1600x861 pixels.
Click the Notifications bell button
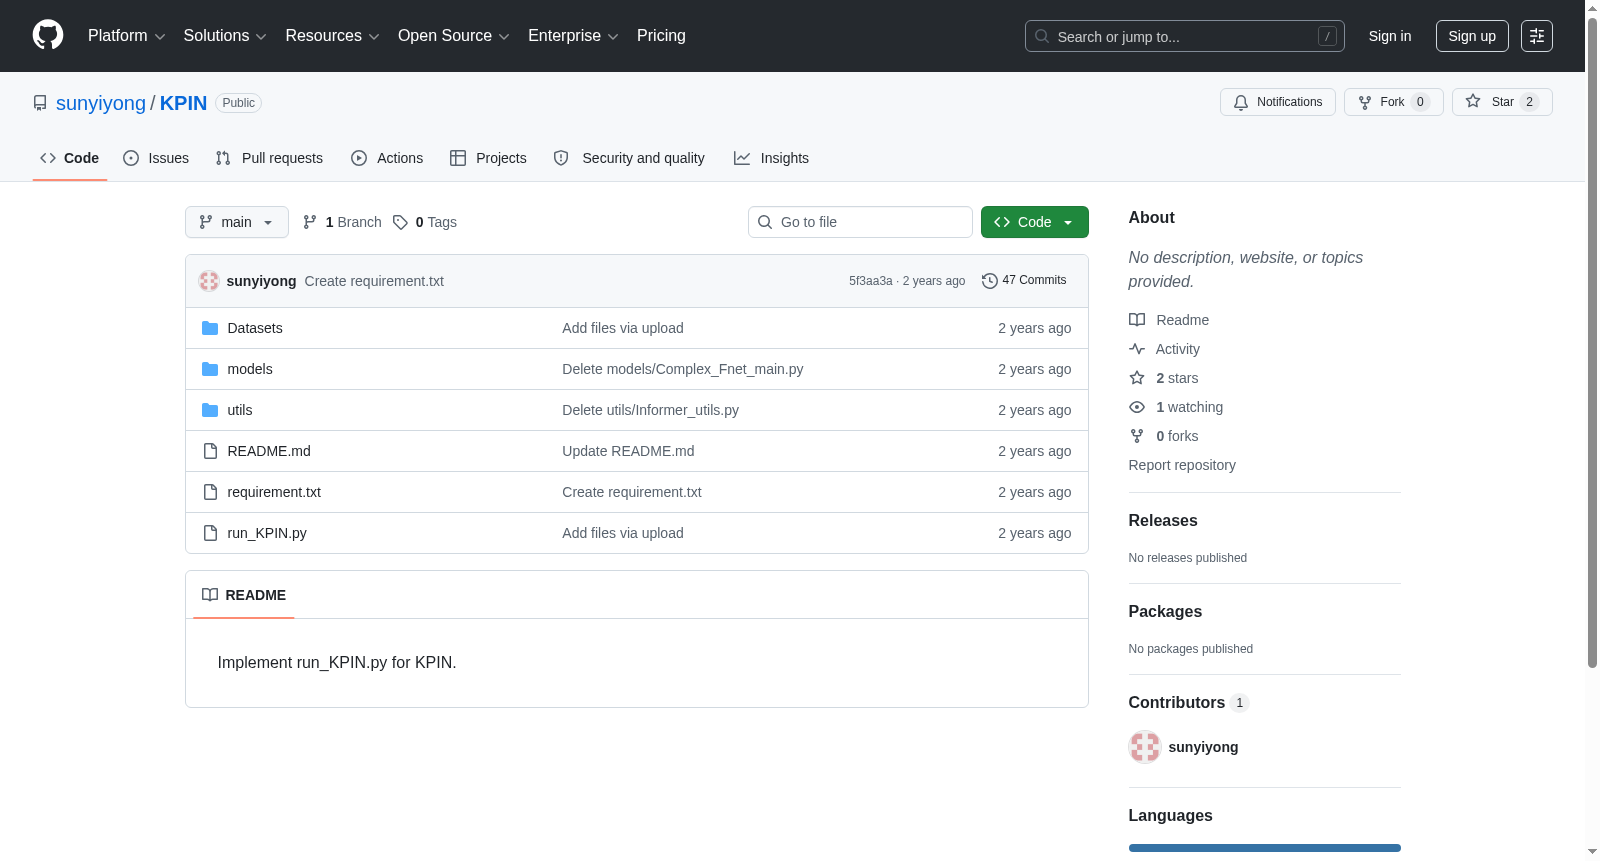tap(1277, 102)
